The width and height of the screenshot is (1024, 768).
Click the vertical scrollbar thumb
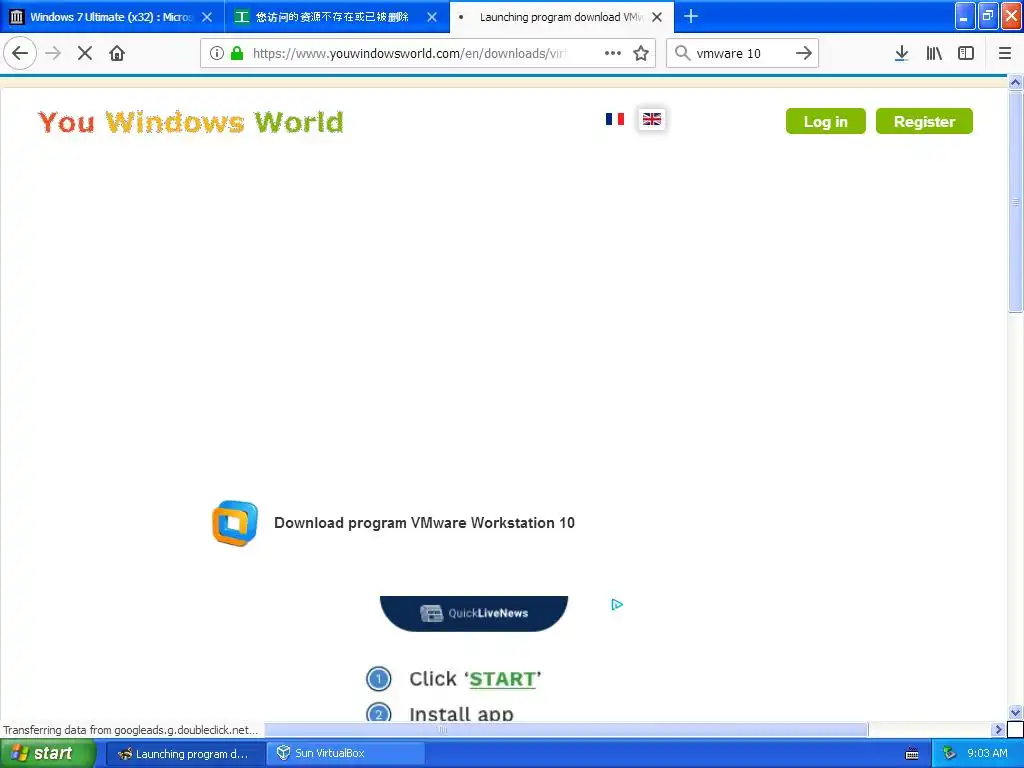1016,202
